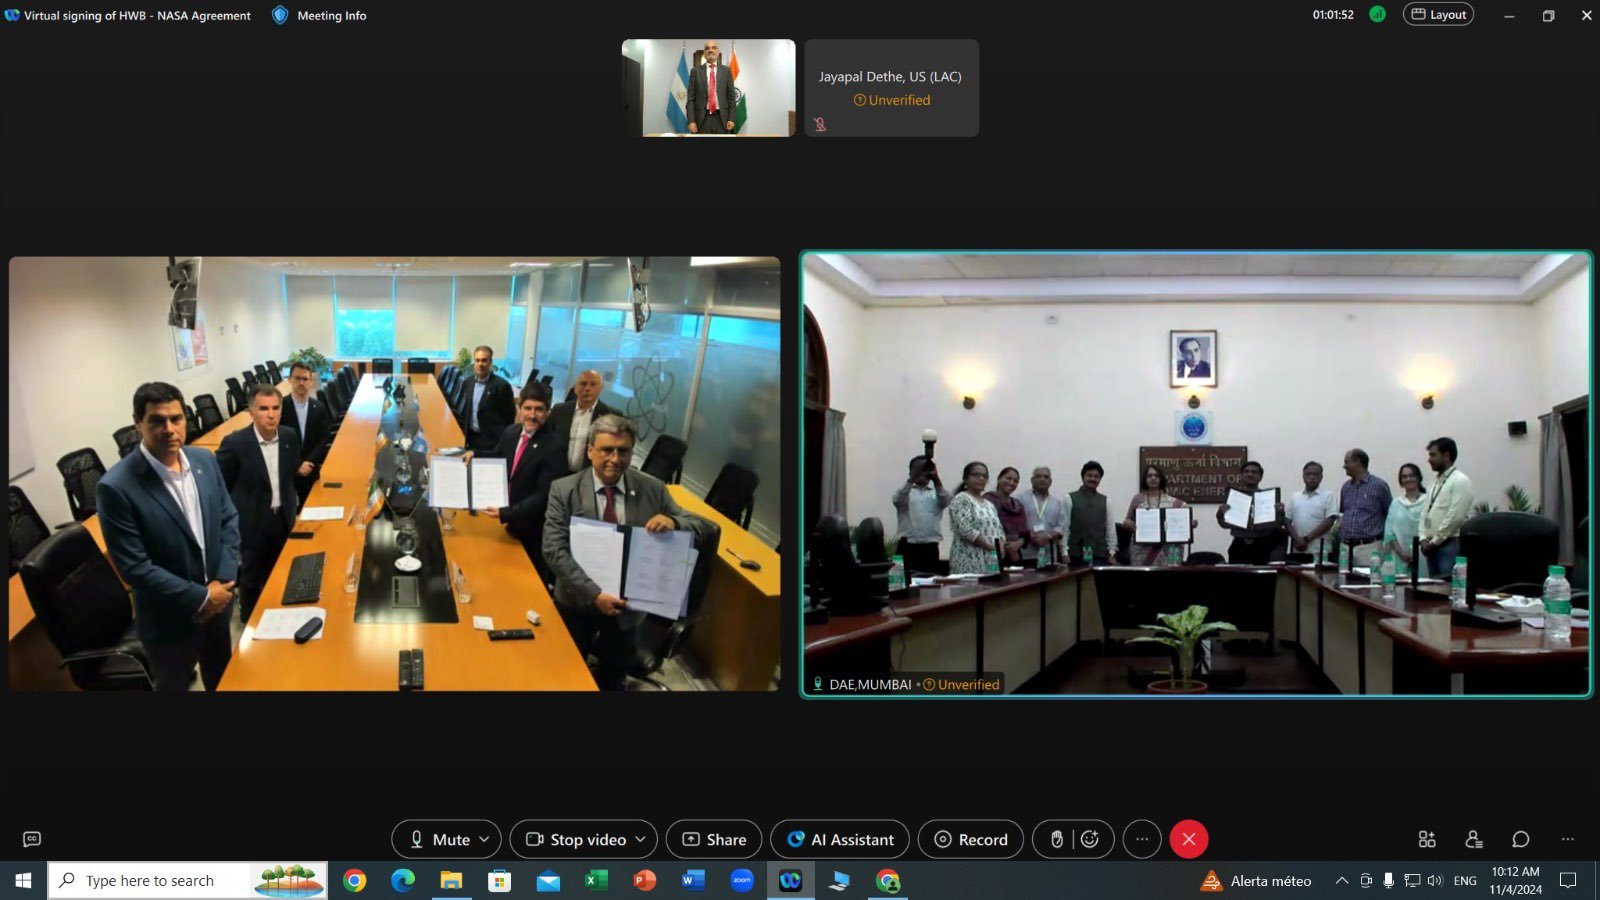Viewport: 1600px width, 900px height.
Task: Expand video options arrow beside Stop video
Action: (x=641, y=839)
